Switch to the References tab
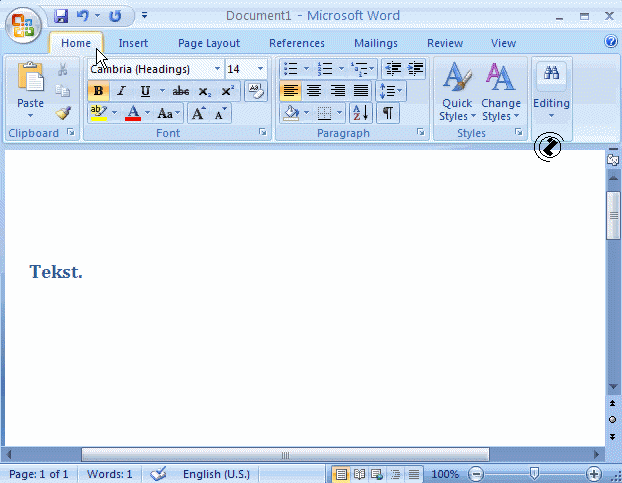The image size is (622, 483). point(297,43)
